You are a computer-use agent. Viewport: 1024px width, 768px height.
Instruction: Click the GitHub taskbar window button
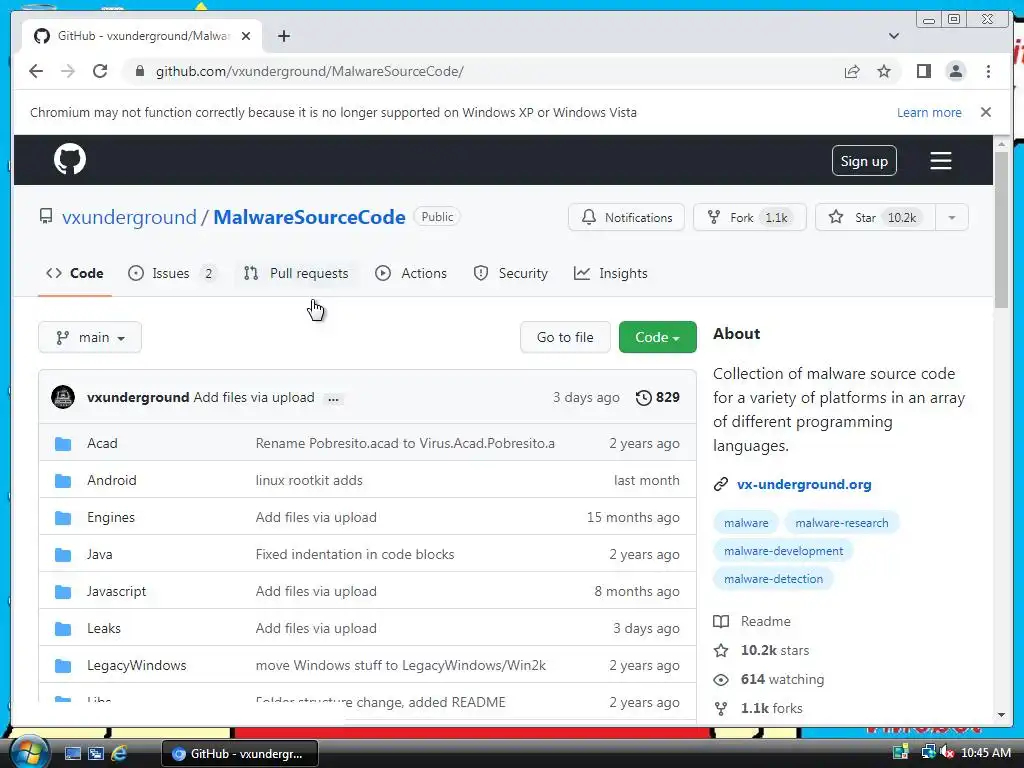pos(240,754)
